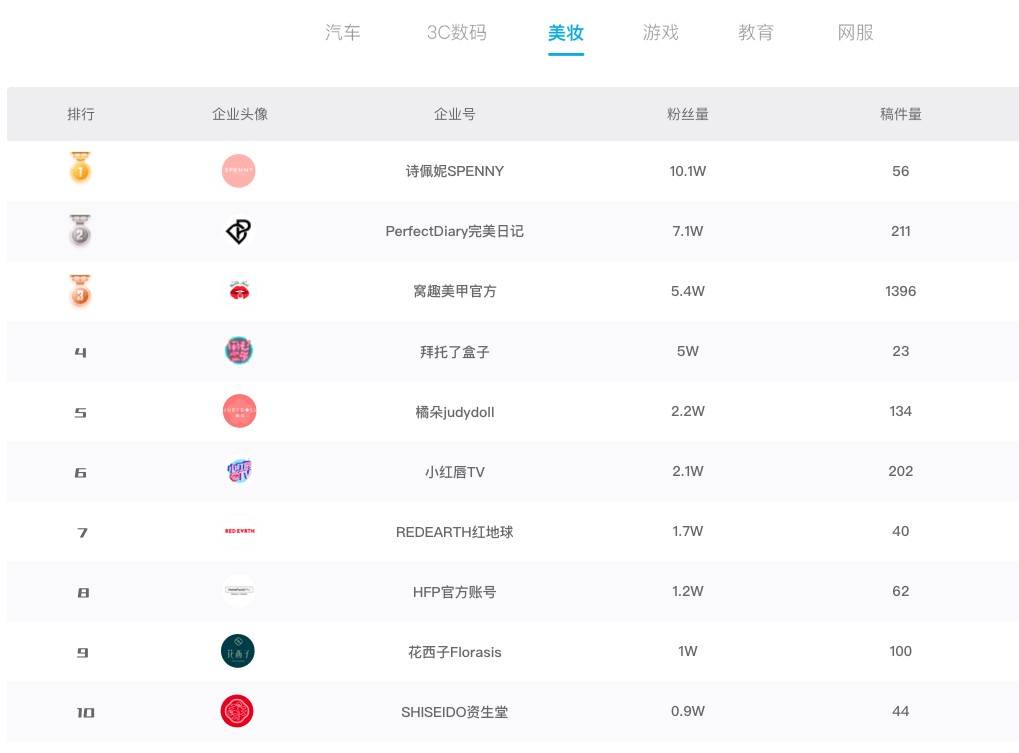Open the 花西子Florasis account name link
1019x753 pixels.
click(454, 652)
